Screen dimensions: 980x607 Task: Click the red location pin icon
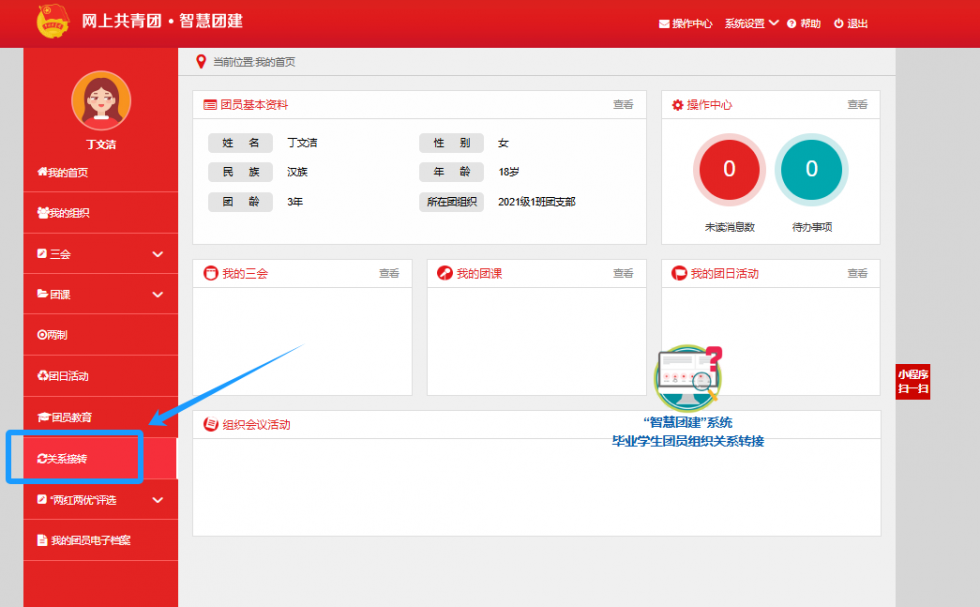[201, 62]
